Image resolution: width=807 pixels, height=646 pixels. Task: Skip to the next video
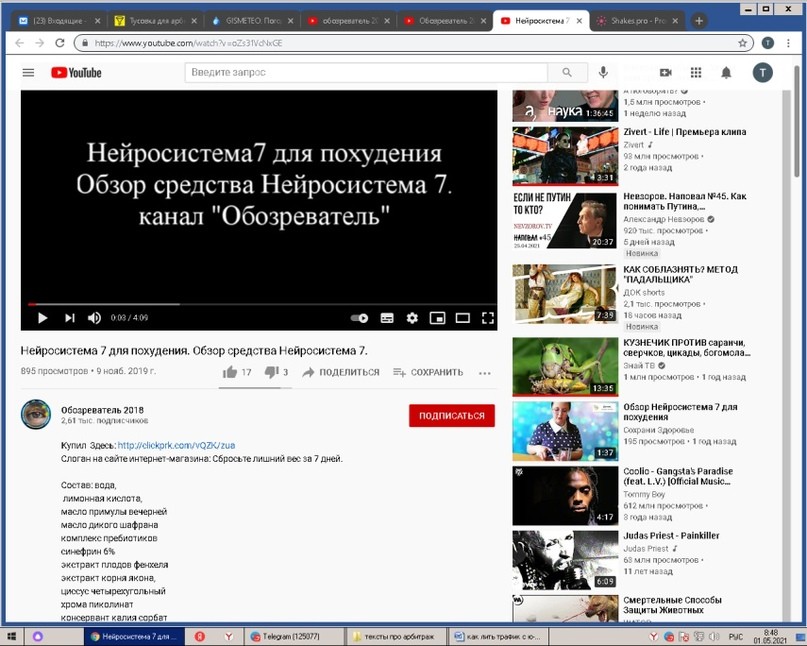[x=70, y=318]
